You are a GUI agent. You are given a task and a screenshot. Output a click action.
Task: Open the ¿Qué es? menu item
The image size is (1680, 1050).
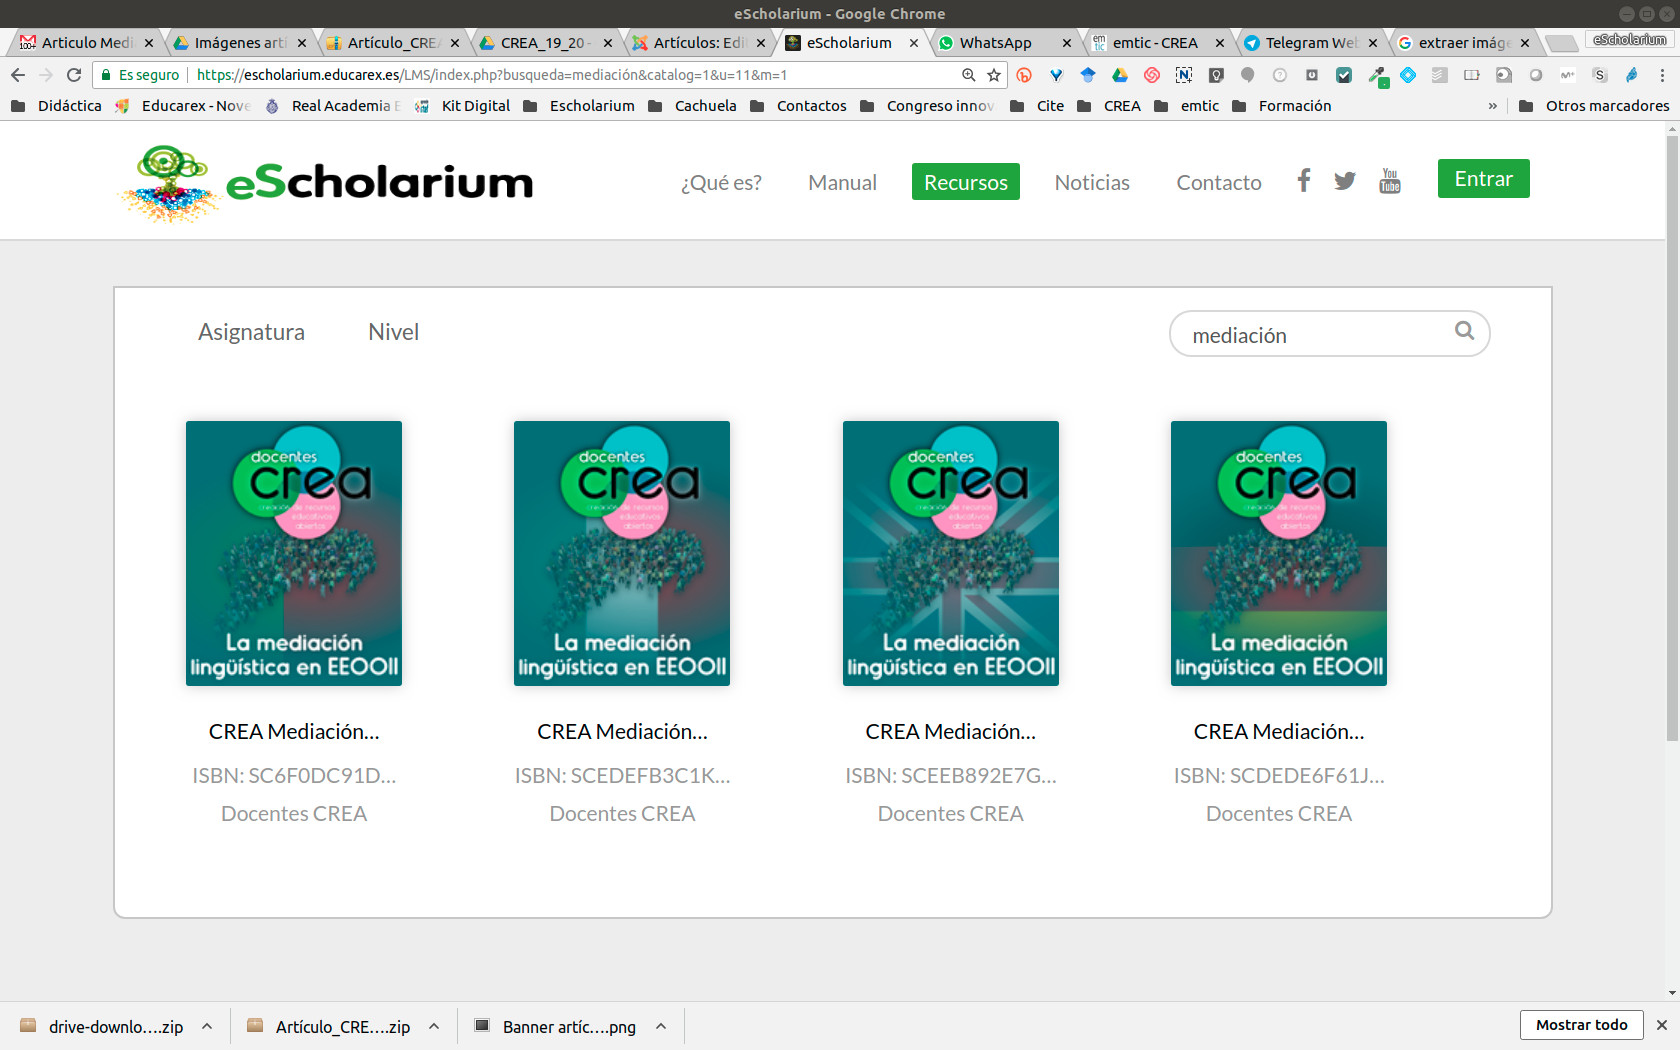(721, 182)
